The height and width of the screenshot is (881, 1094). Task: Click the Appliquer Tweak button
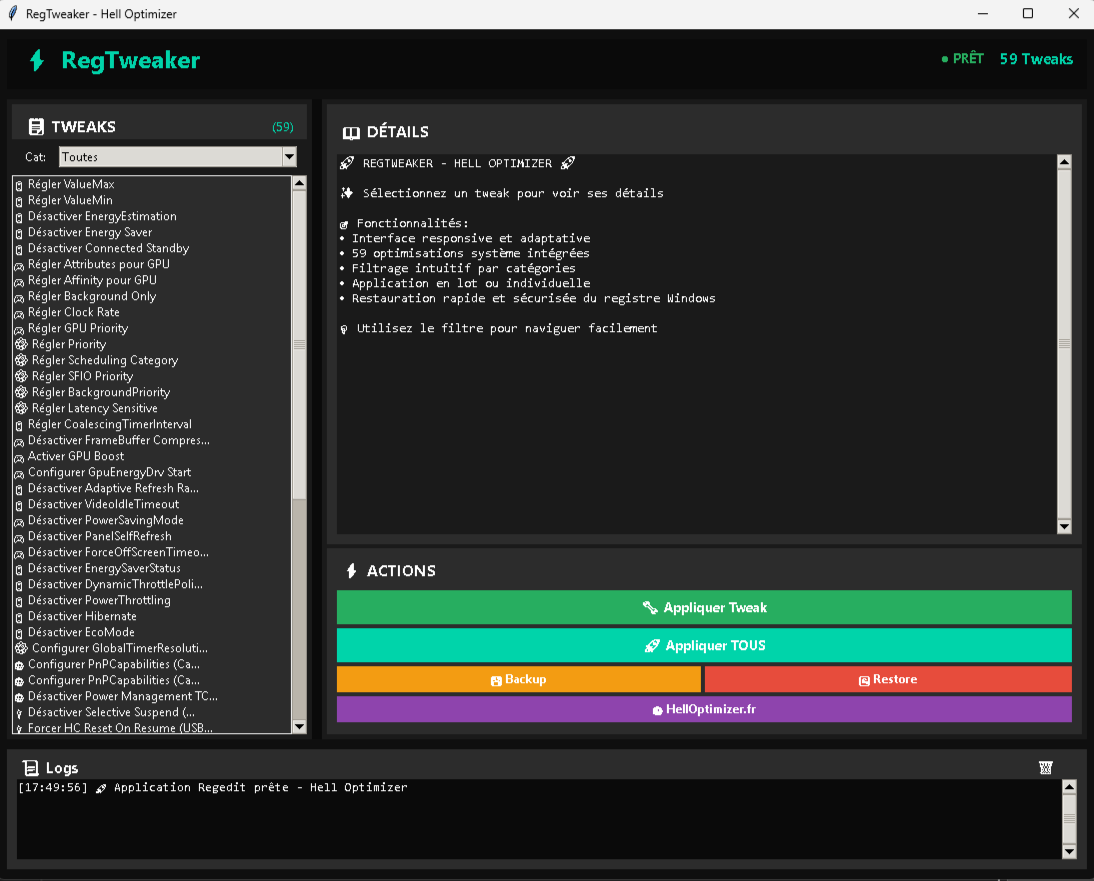click(x=704, y=607)
